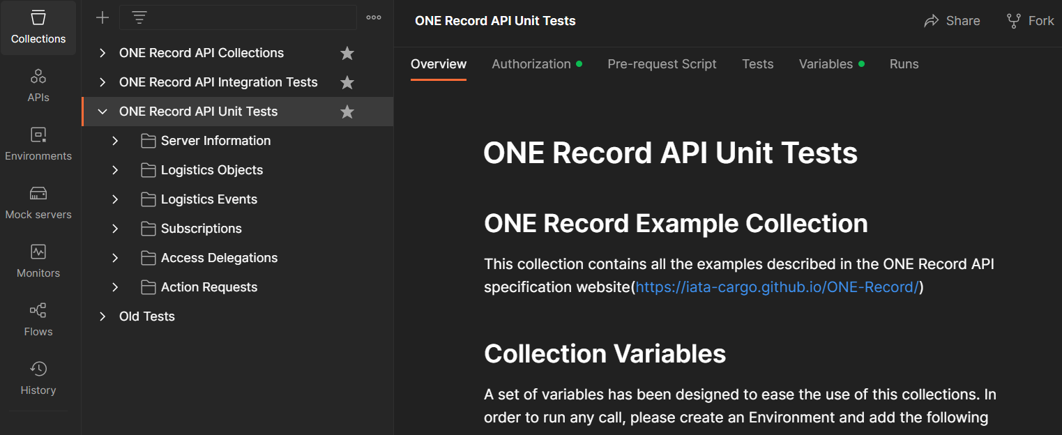1062x435 pixels.
Task: Open Mock servers in the sidebar
Action: coord(39,203)
